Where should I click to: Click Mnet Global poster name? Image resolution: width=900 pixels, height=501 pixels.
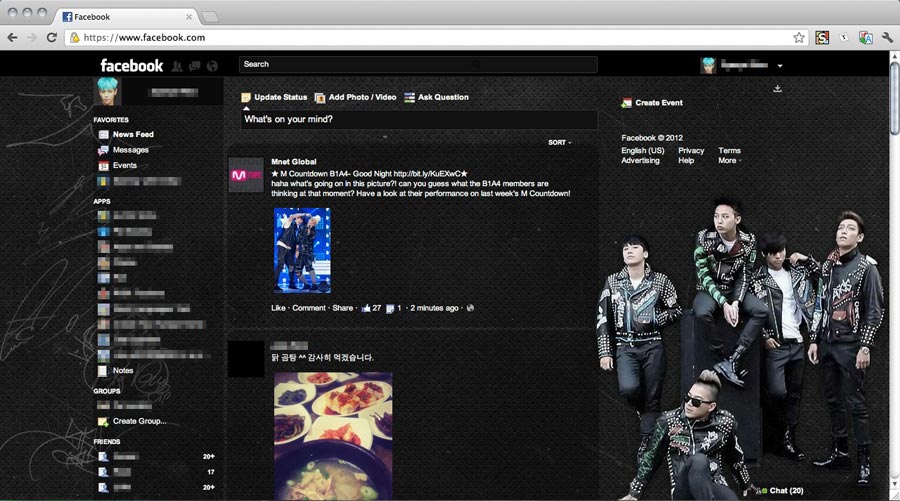coord(294,162)
